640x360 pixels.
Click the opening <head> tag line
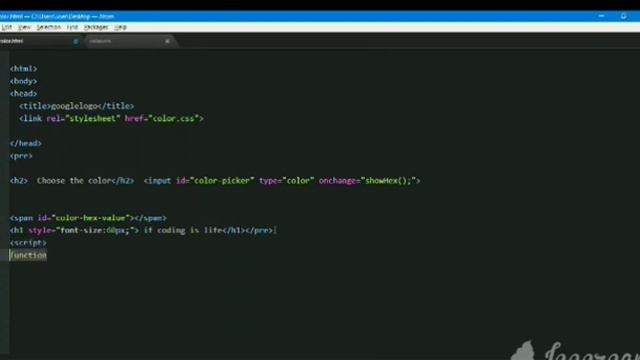point(23,93)
